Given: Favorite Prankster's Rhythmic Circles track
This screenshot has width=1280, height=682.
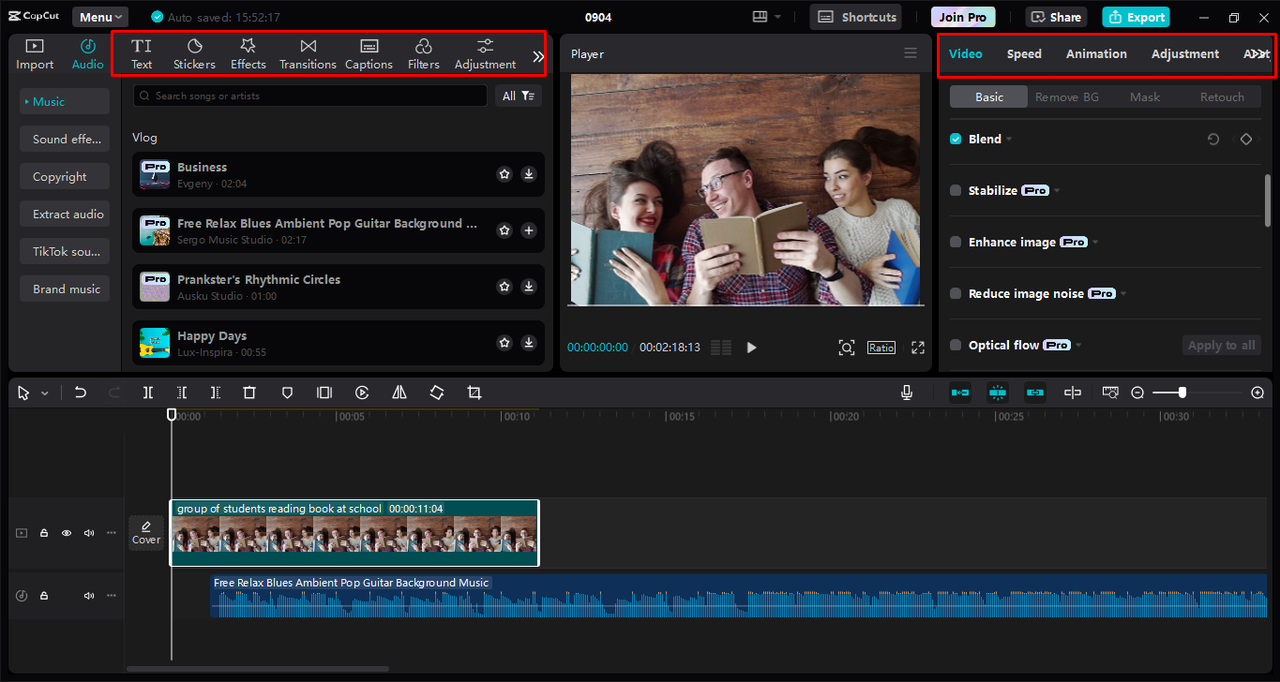Looking at the screenshot, I should (505, 286).
